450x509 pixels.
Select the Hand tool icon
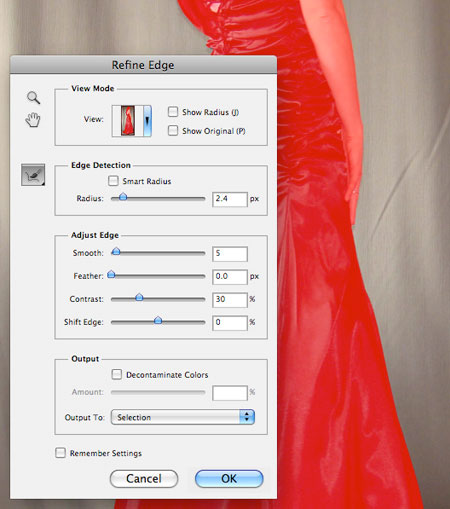click(33, 120)
